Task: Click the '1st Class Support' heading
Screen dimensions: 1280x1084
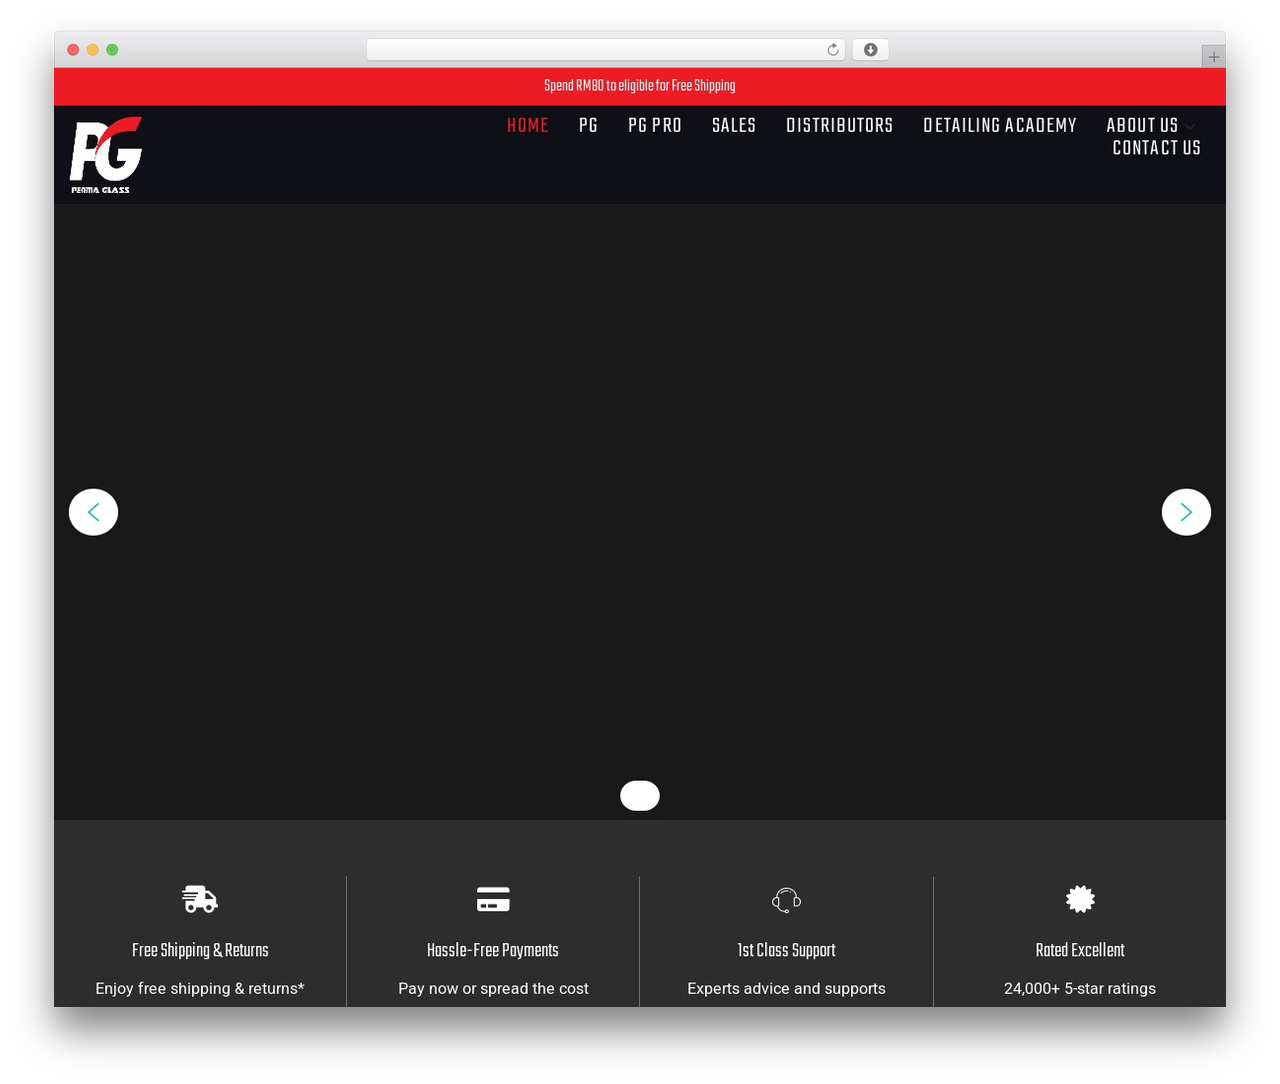Action: point(786,950)
